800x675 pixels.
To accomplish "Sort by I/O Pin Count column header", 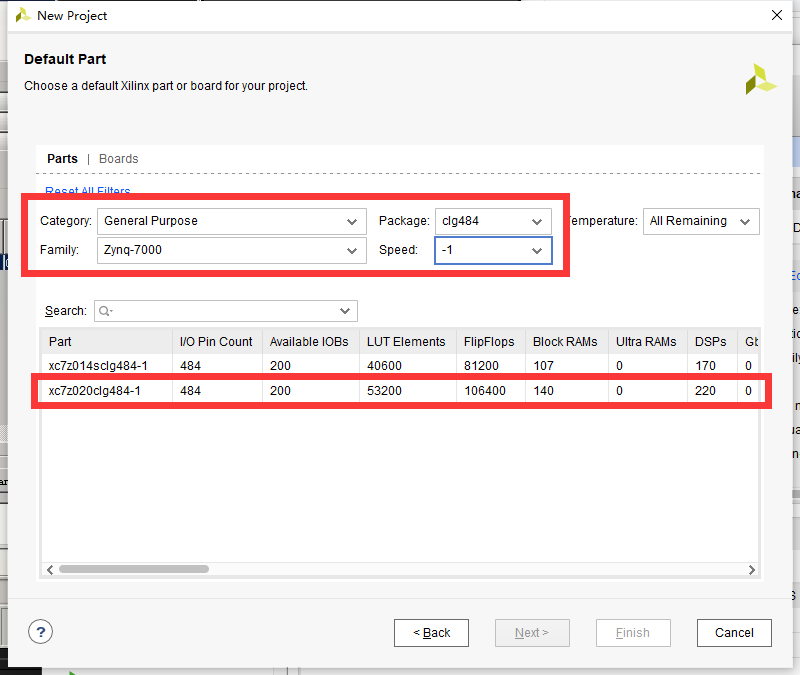I will tap(217, 341).
